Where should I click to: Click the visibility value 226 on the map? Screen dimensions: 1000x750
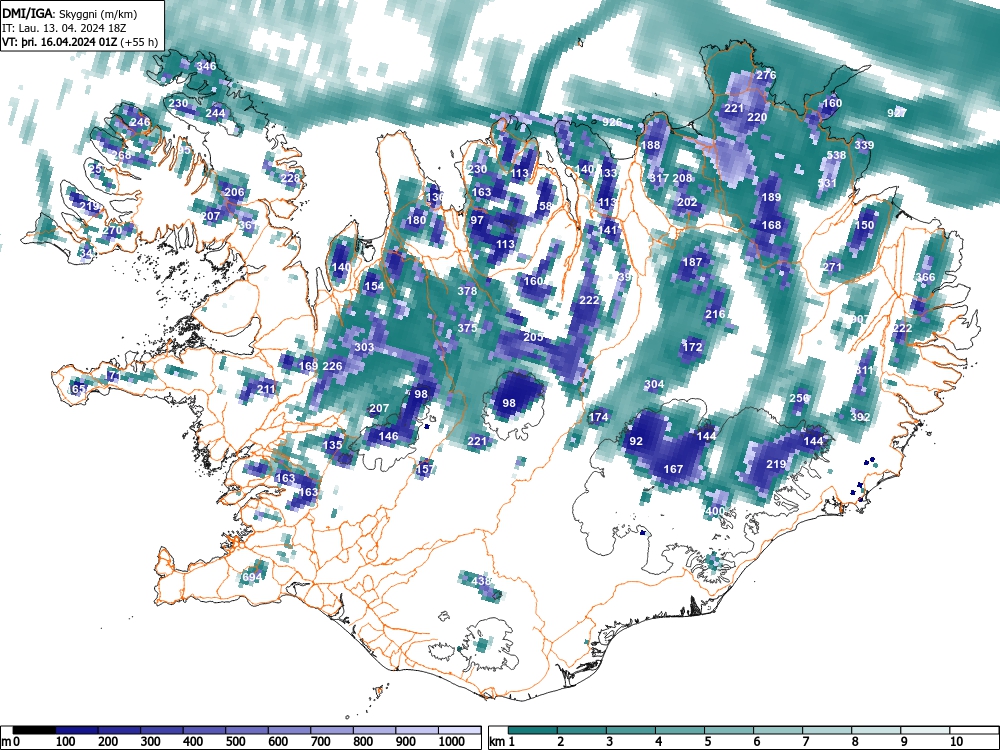(x=332, y=366)
